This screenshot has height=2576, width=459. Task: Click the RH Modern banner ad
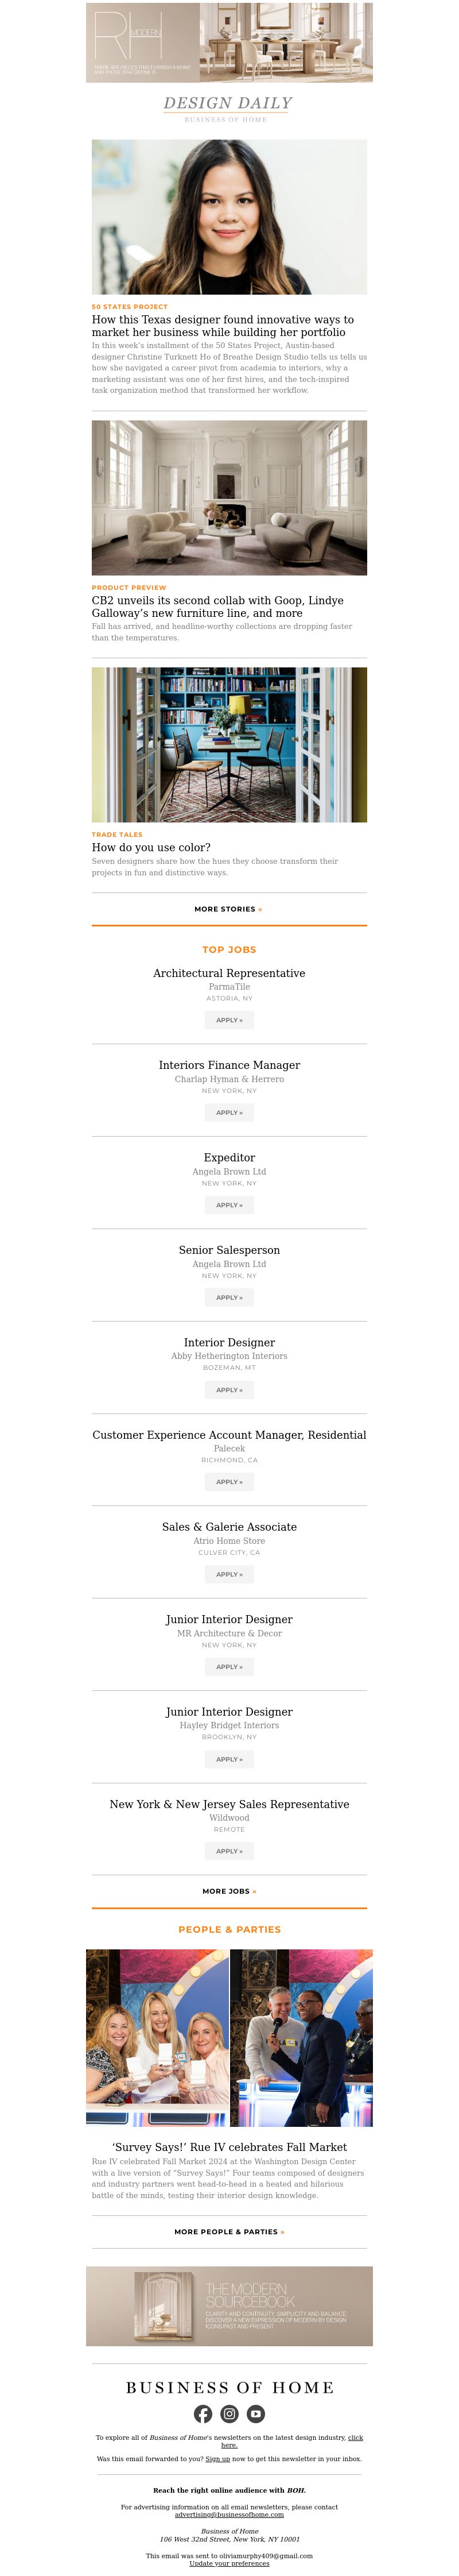pyautogui.click(x=229, y=42)
